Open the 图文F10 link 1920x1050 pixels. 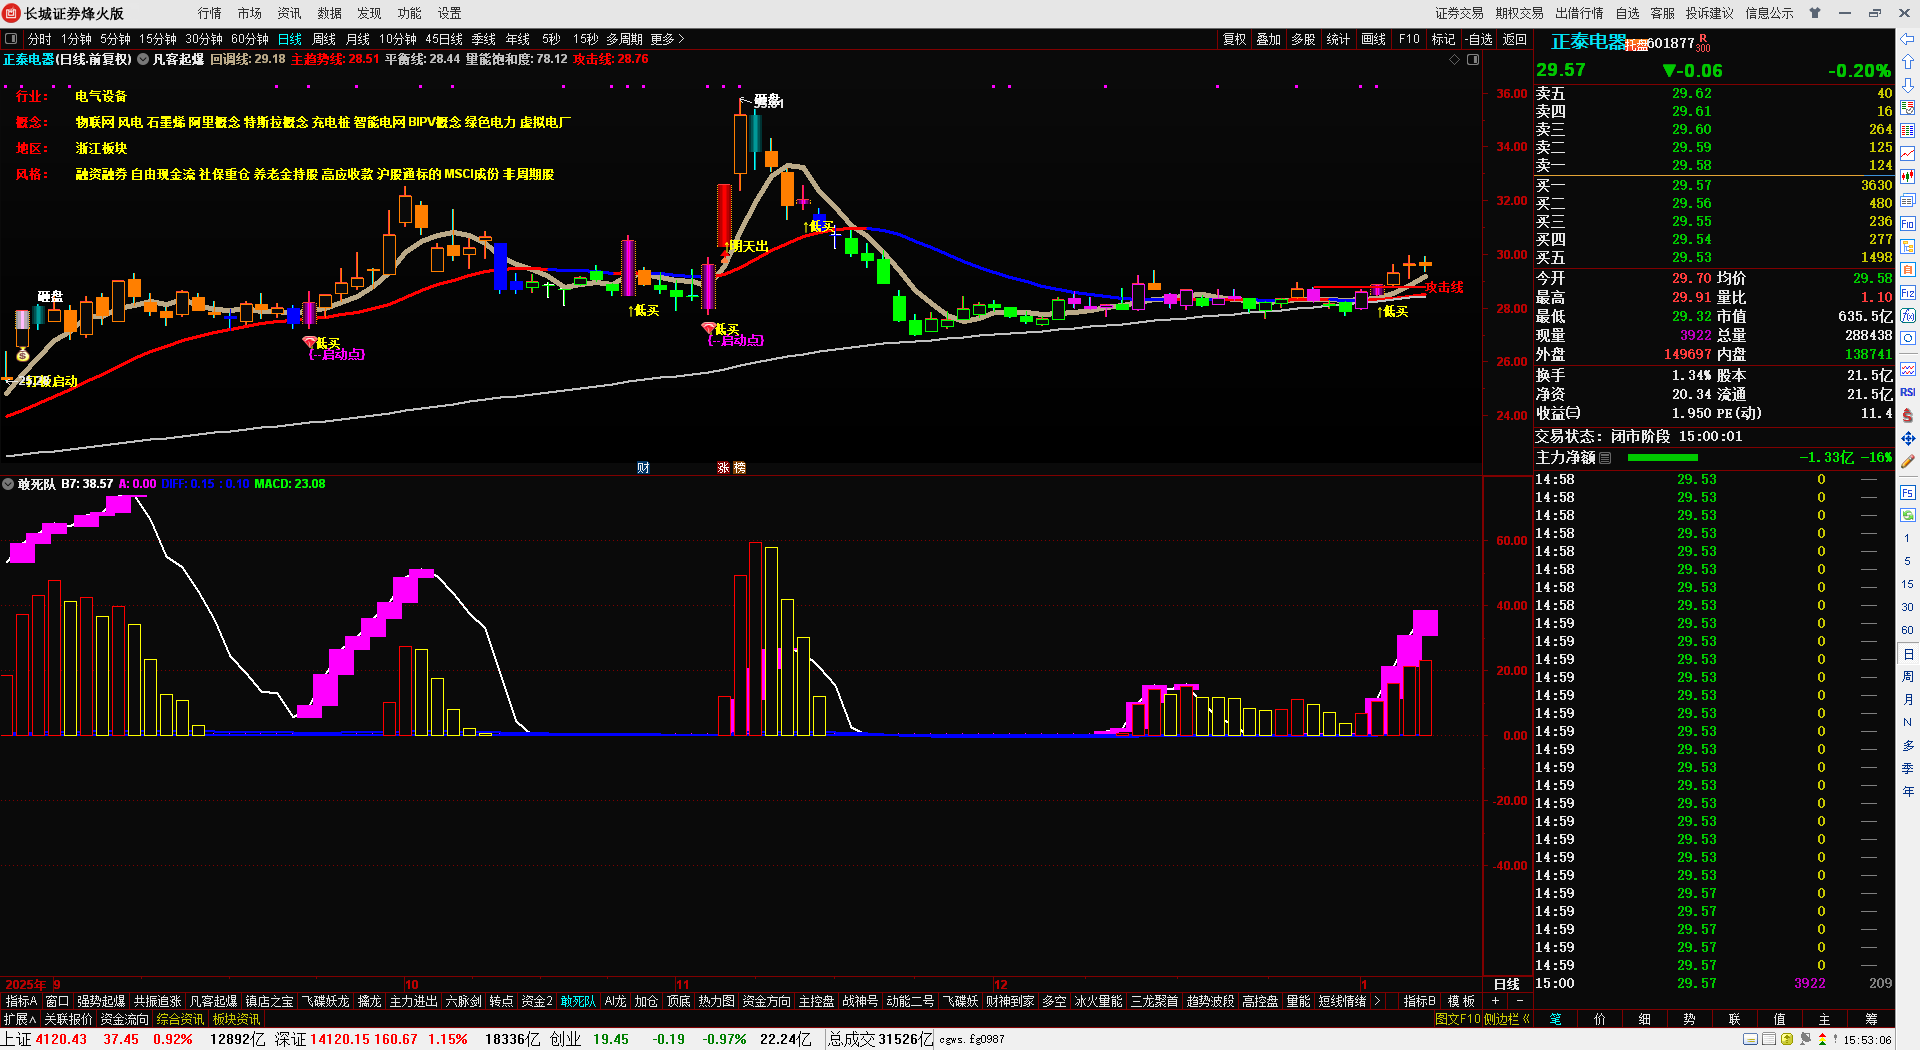pos(1457,1019)
